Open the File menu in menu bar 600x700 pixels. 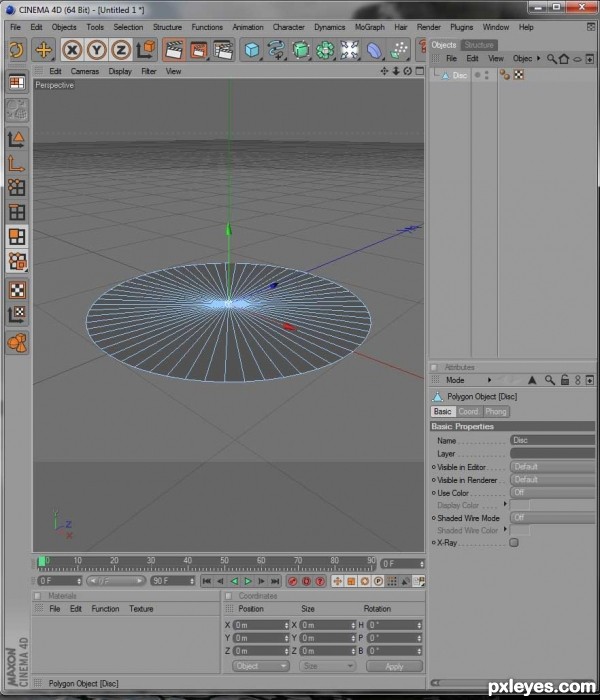coord(16,27)
